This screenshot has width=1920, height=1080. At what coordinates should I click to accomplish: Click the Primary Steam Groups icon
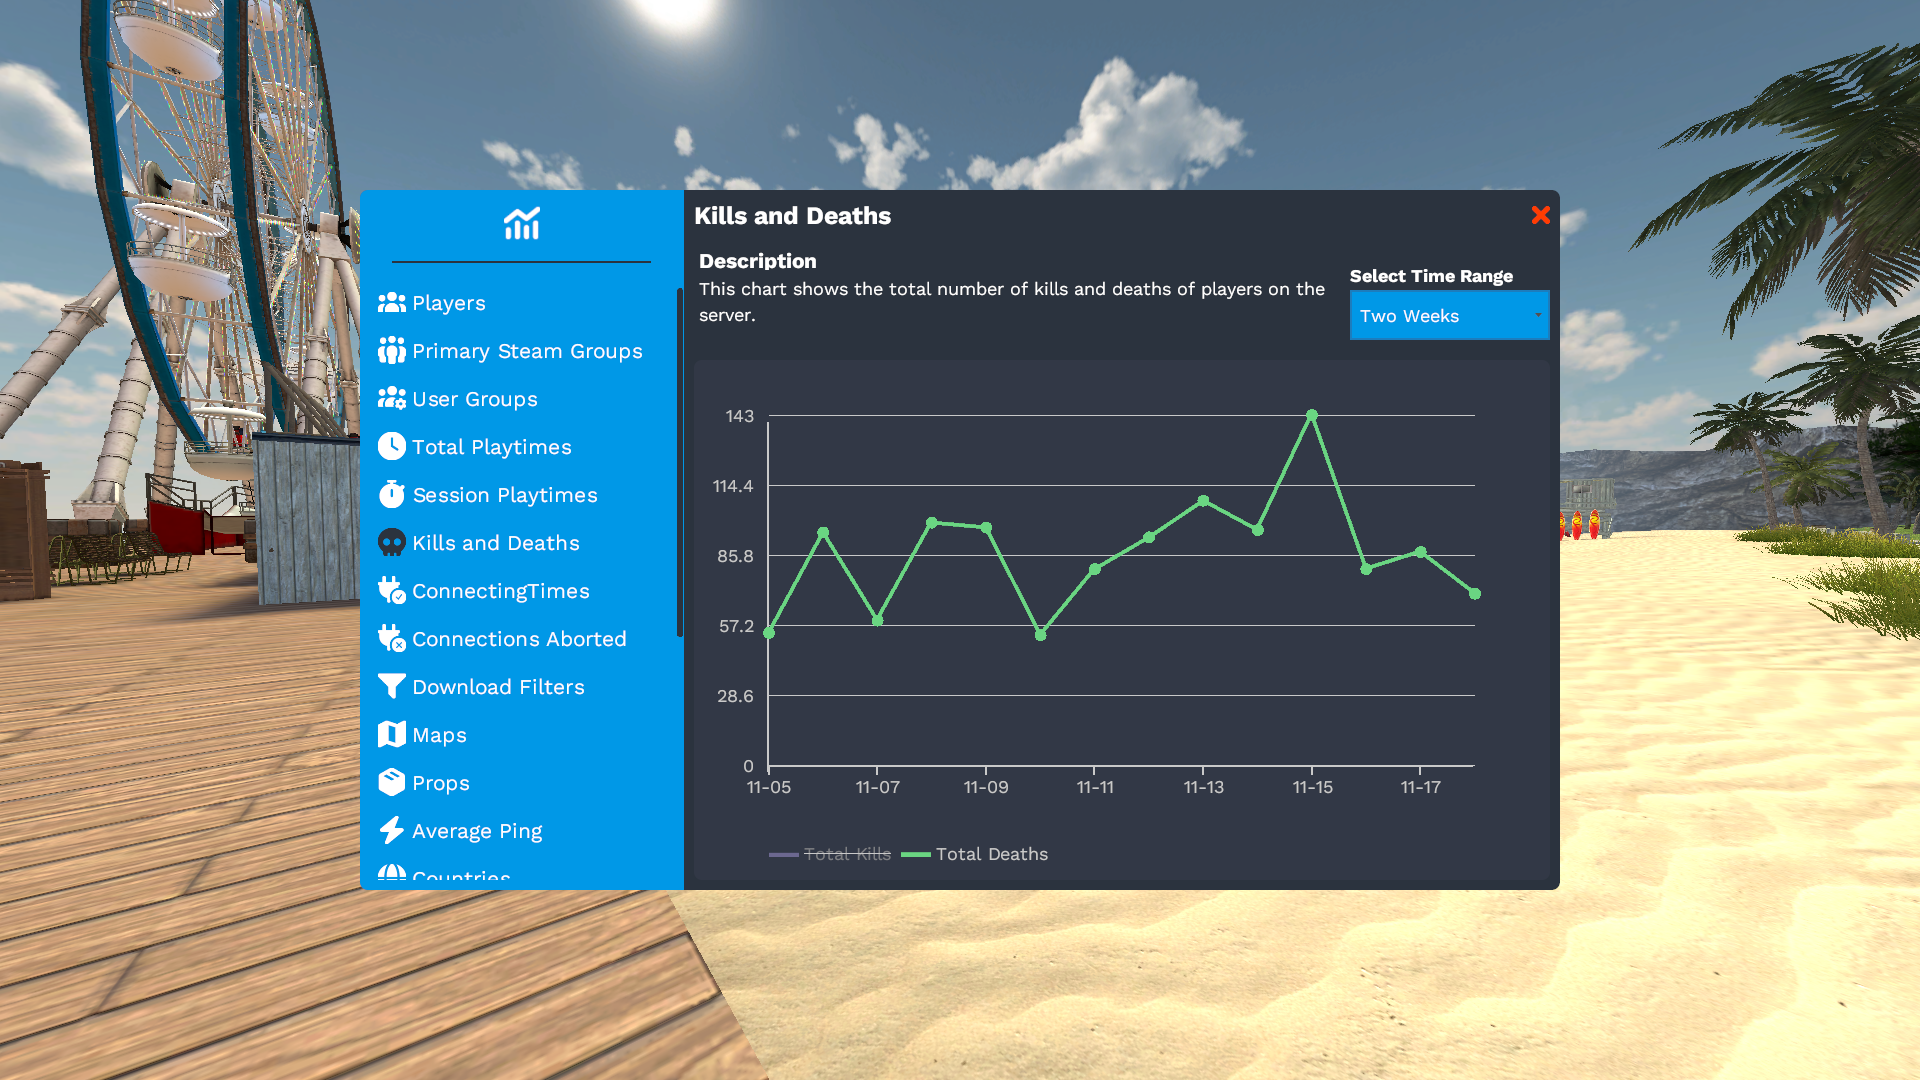tap(392, 351)
